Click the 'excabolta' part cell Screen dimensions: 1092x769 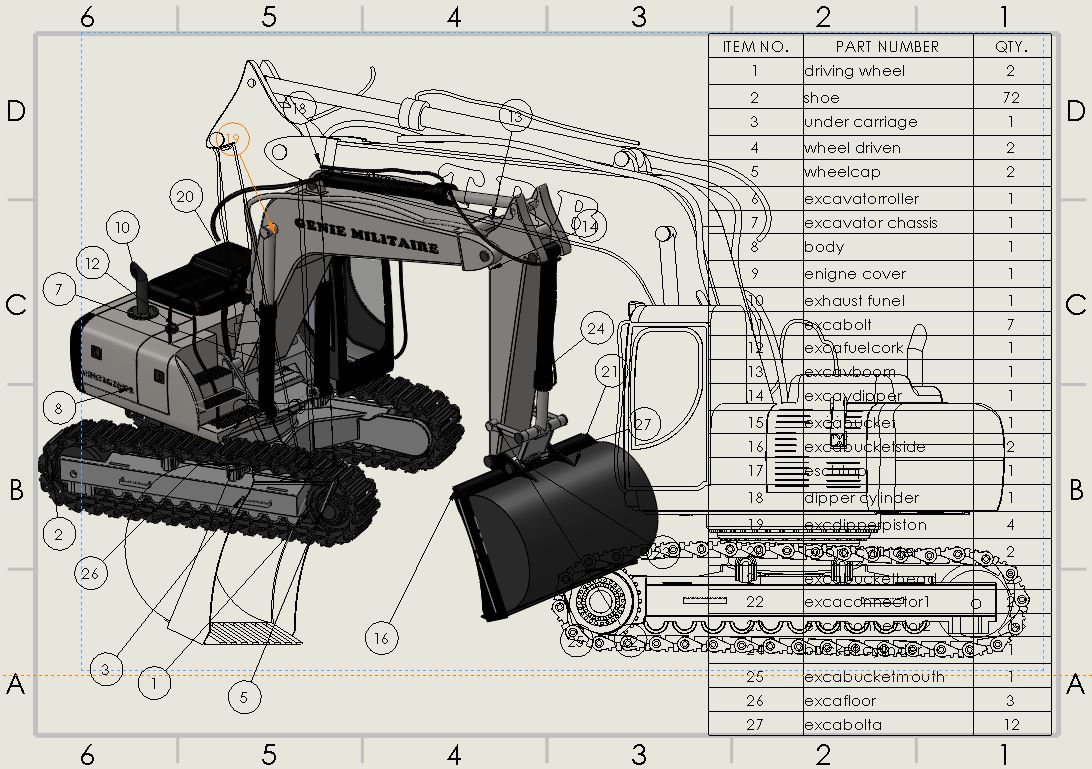point(888,724)
